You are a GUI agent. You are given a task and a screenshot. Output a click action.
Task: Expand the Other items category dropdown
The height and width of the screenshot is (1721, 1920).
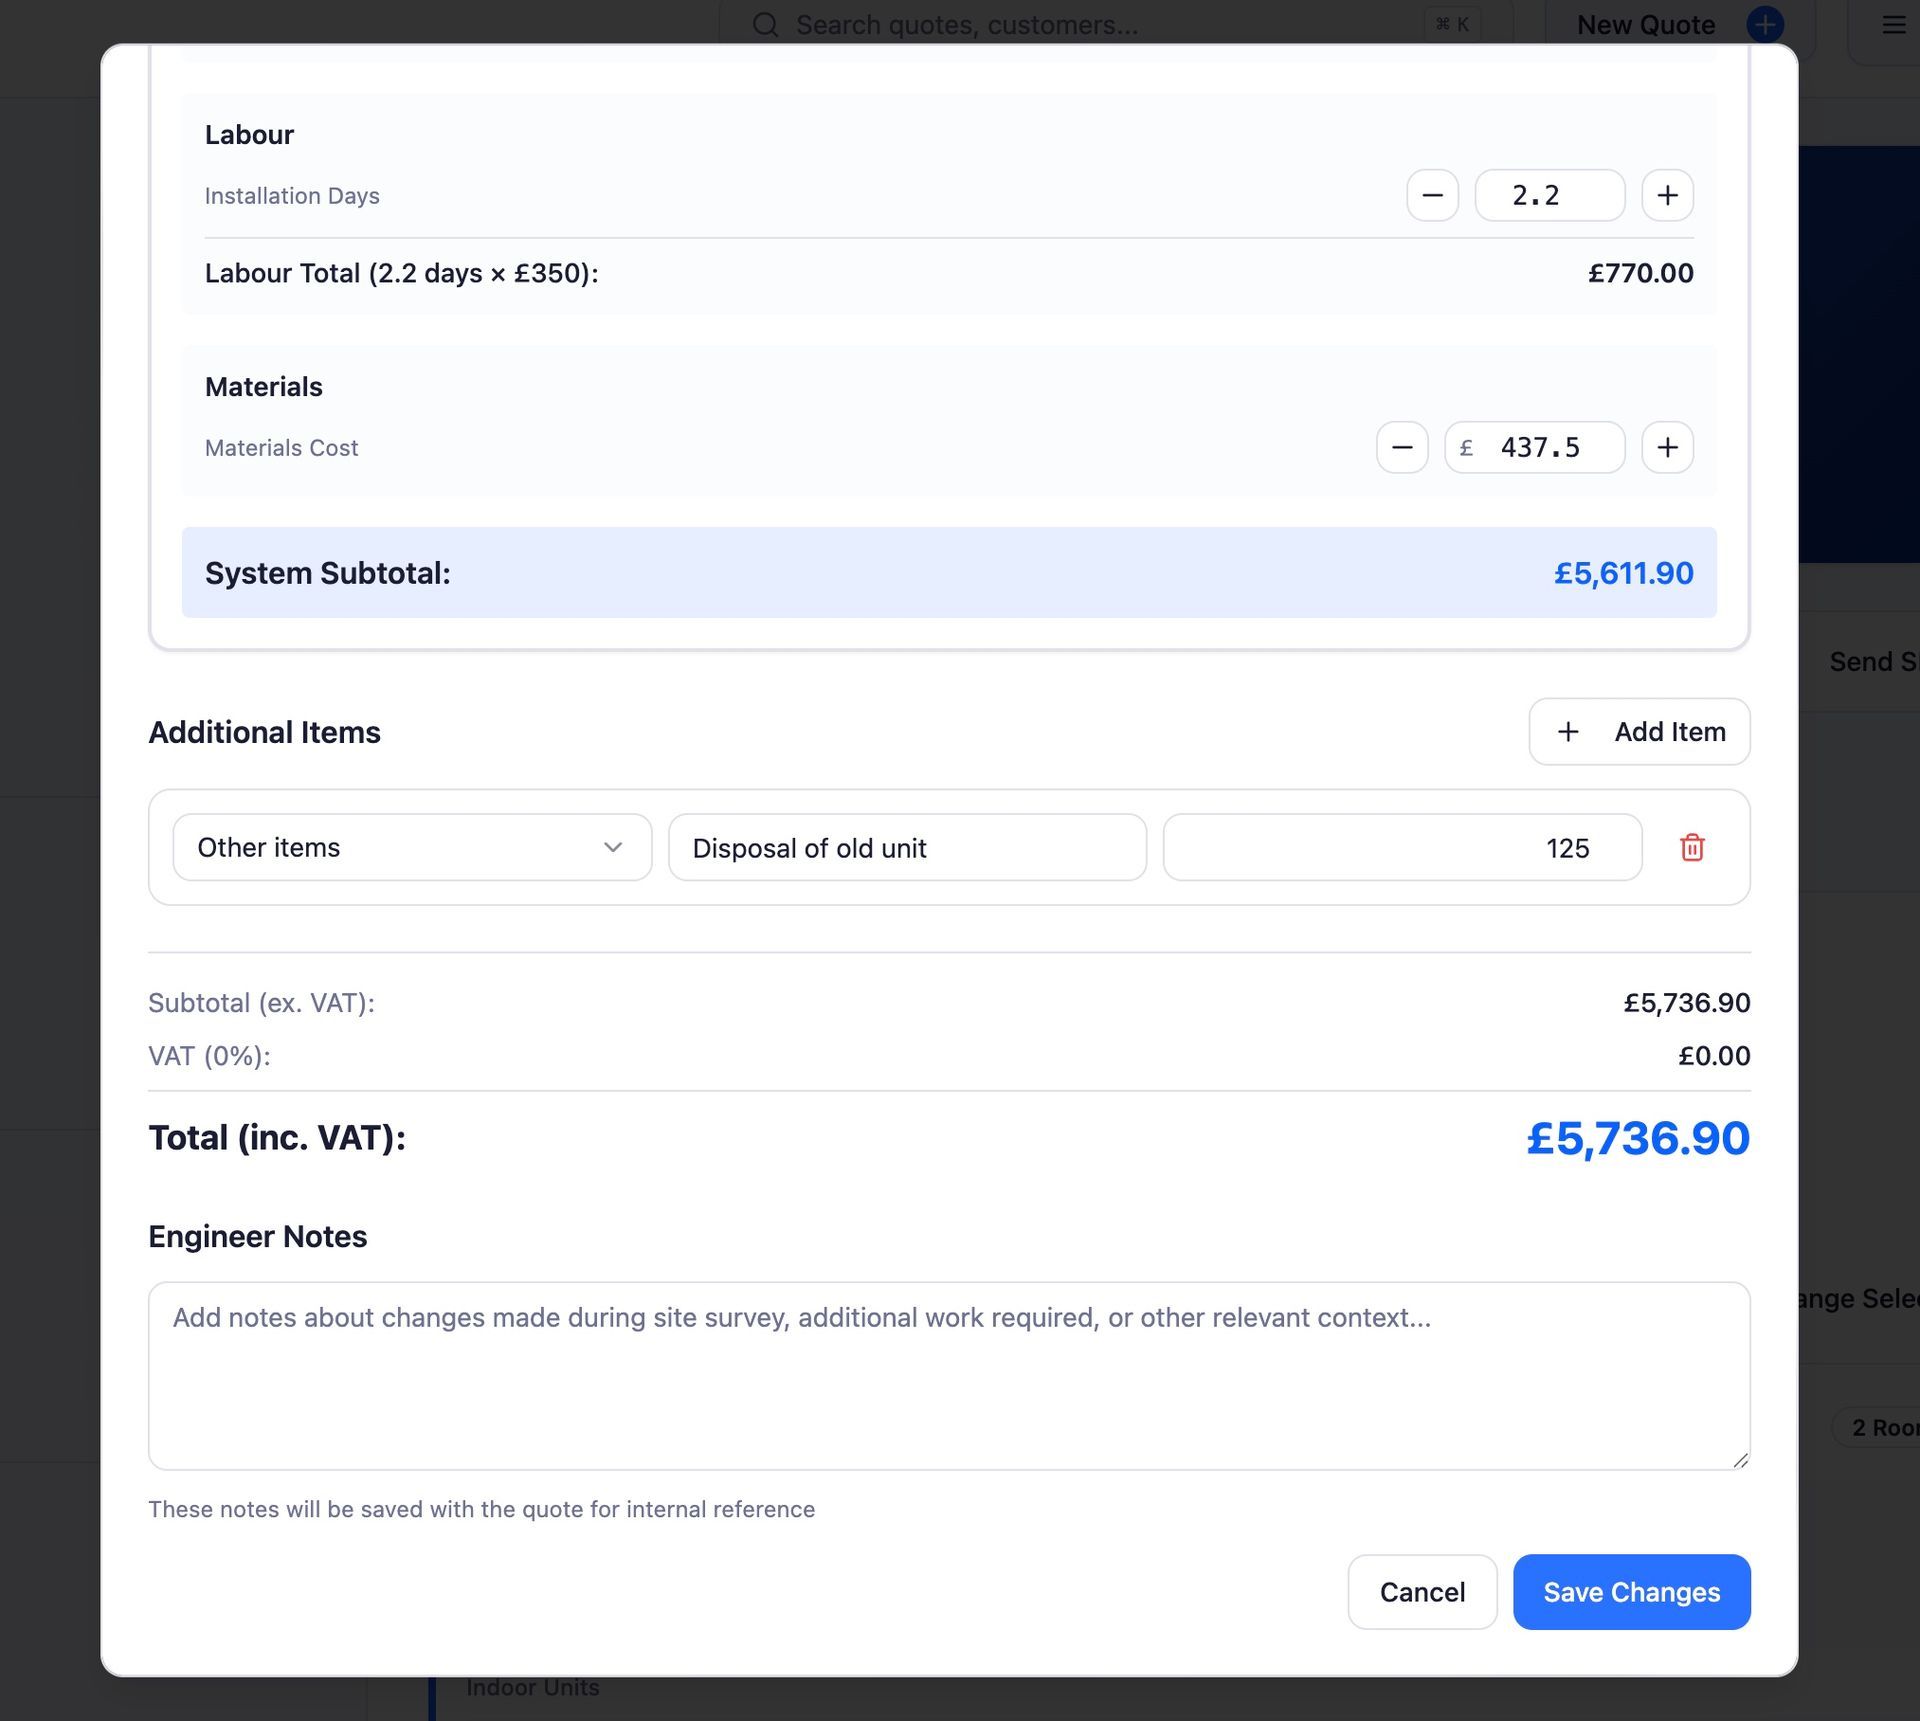tap(411, 848)
